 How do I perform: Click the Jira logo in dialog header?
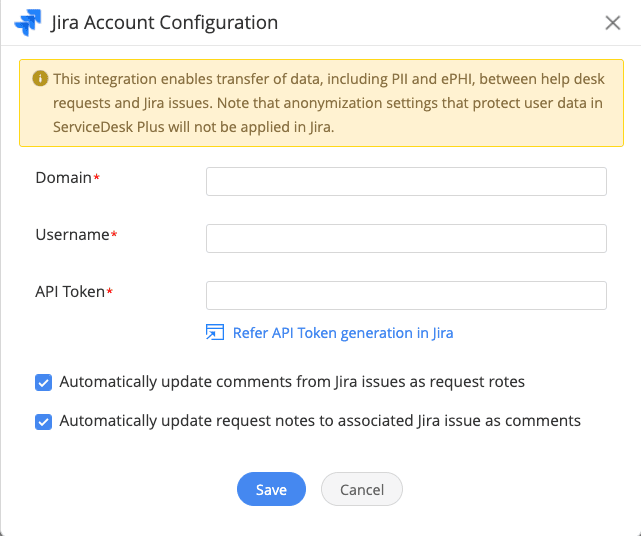(28, 22)
